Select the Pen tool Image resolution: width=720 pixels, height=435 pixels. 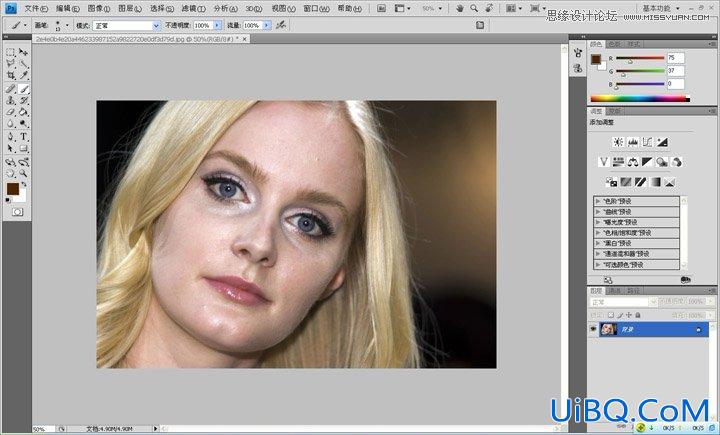click(10, 136)
